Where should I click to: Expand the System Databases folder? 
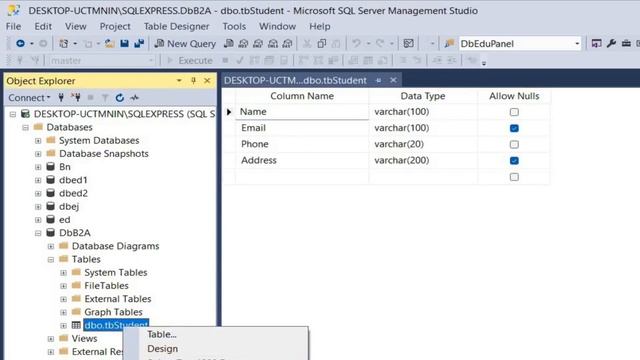(38, 140)
